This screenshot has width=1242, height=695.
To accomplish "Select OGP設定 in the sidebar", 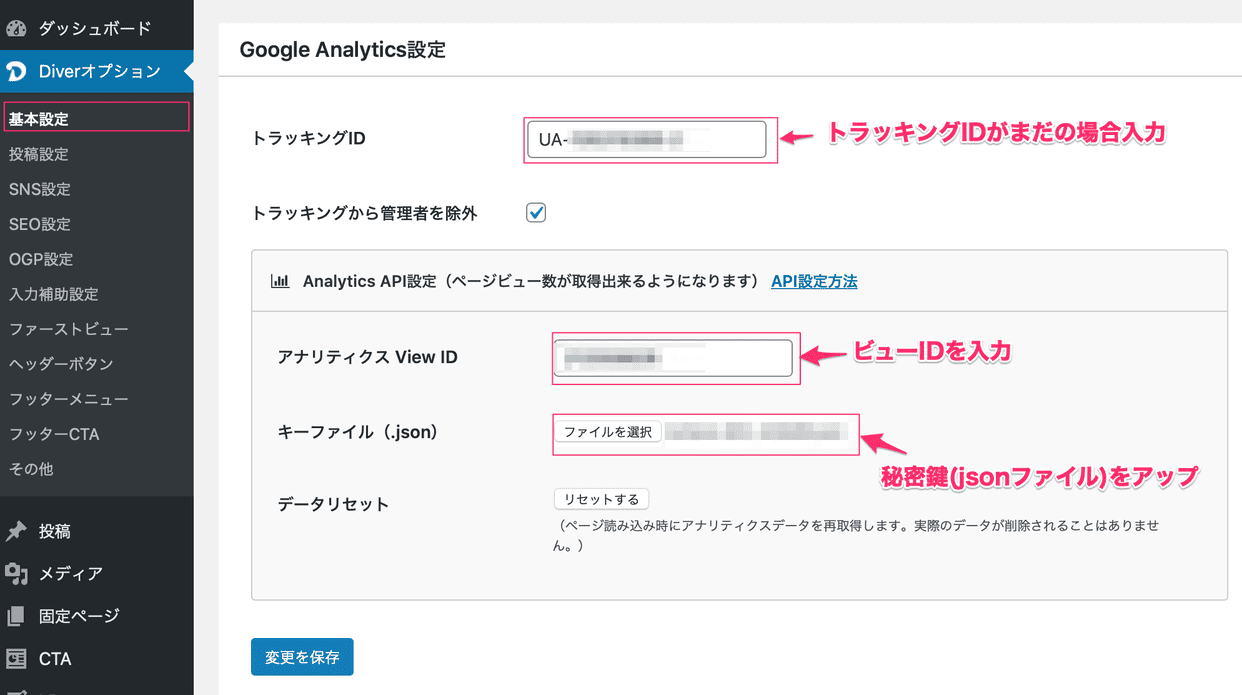I will pos(40,259).
